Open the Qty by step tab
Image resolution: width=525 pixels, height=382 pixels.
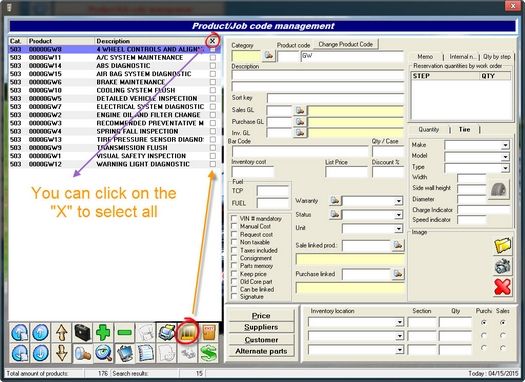point(497,57)
